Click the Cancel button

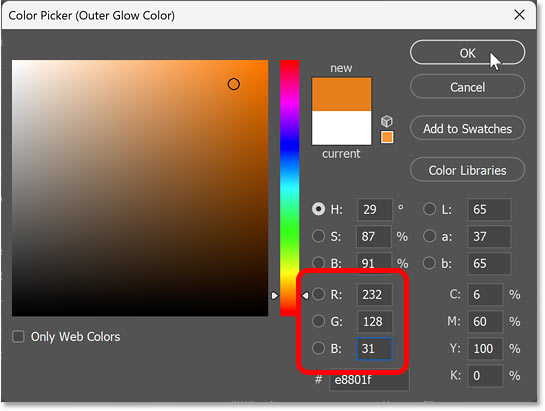(467, 87)
